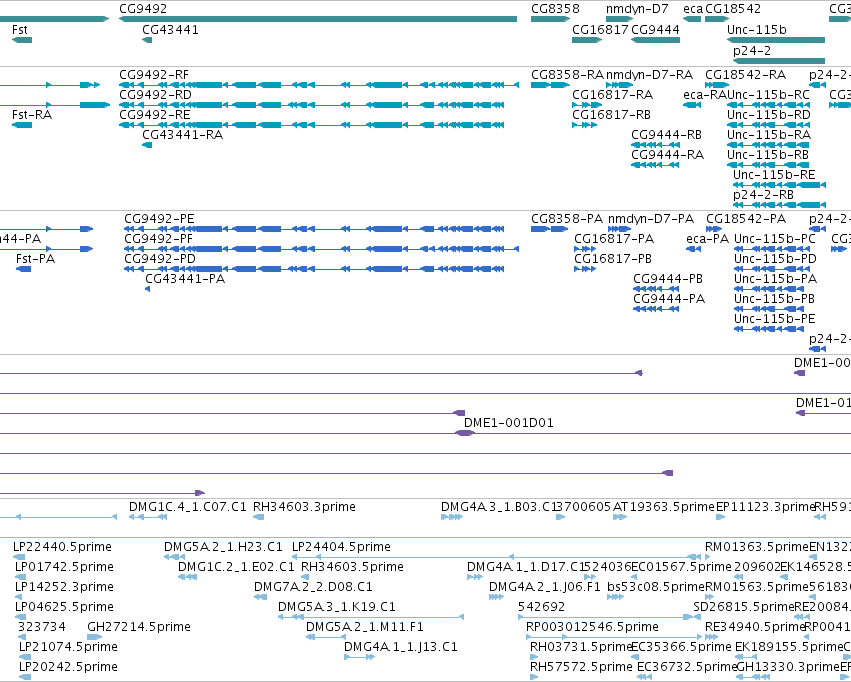Click the CG16817-PB protein label
The height and width of the screenshot is (682, 851).
click(x=613, y=259)
